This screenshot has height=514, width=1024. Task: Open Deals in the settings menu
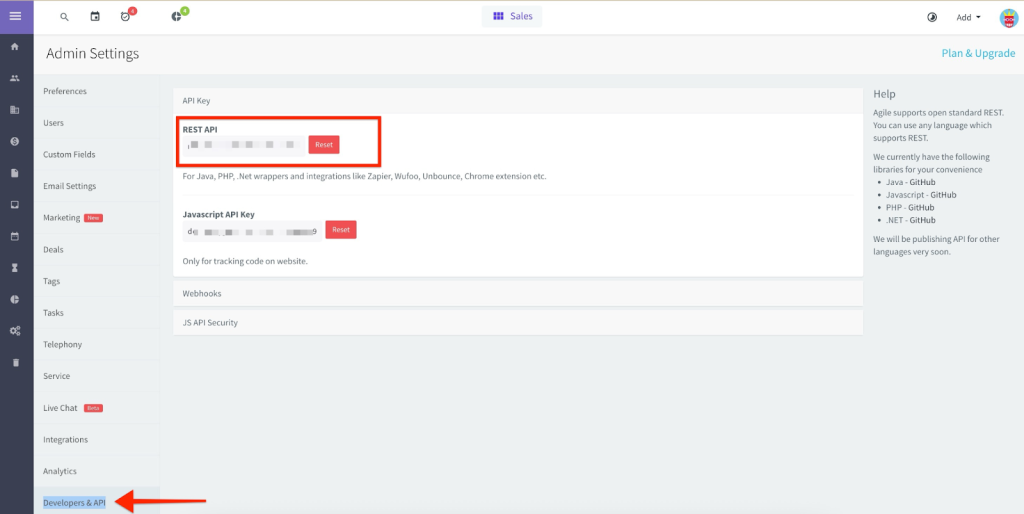tap(96, 249)
